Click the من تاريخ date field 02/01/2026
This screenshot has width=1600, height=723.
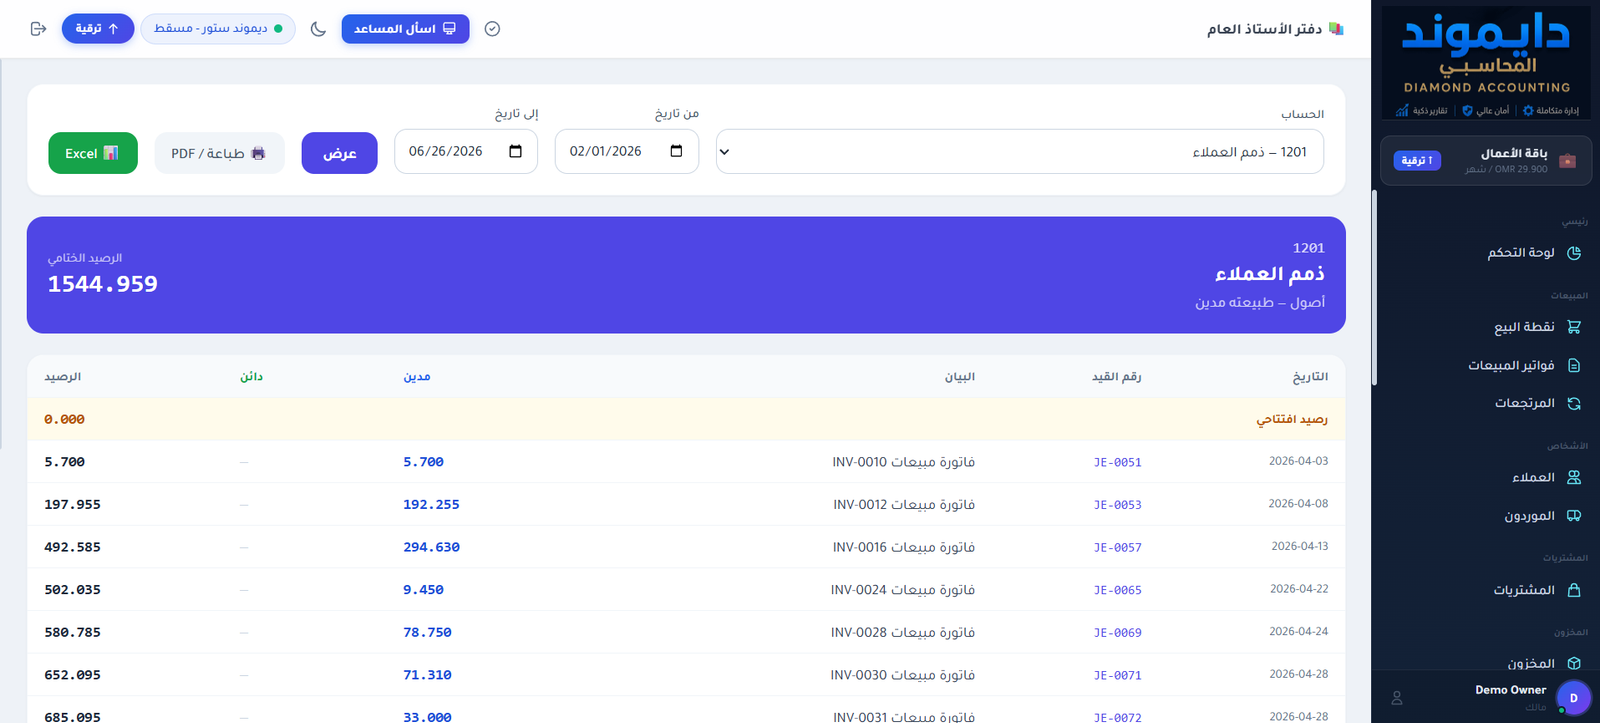click(x=627, y=152)
